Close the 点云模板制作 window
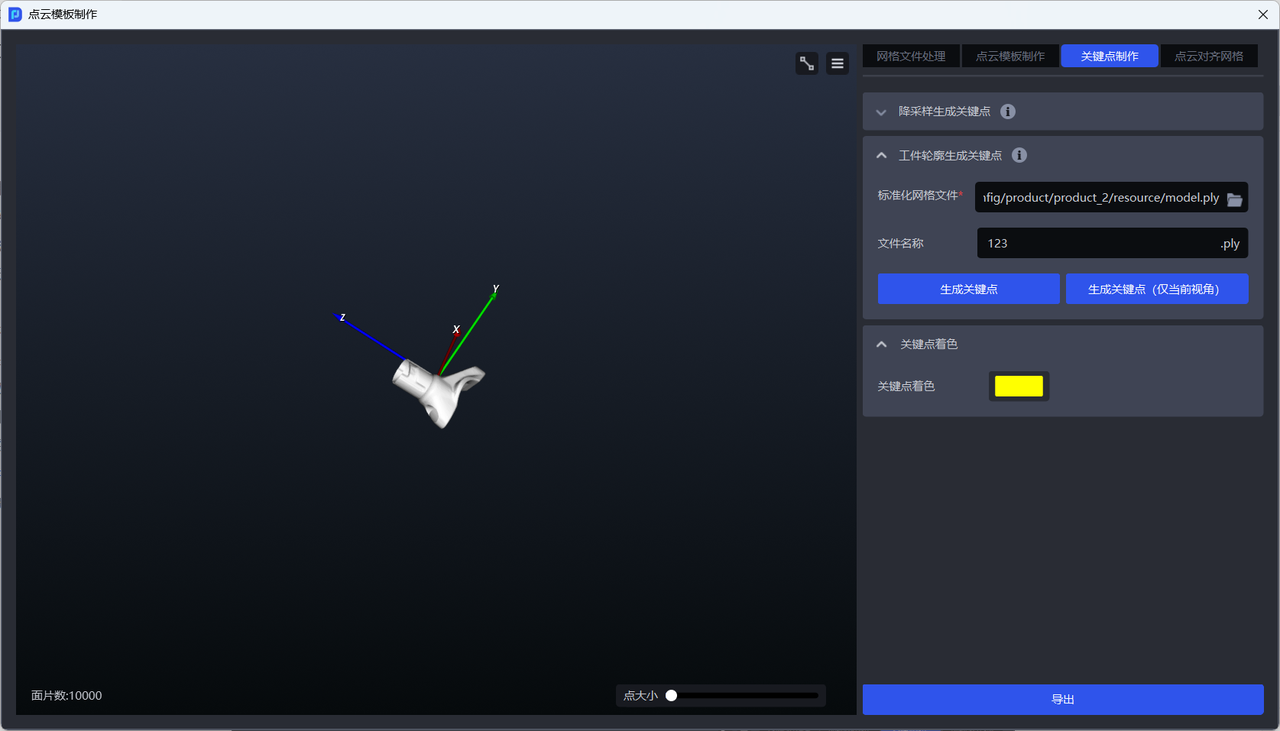Screen dimensions: 1280x731 pyautogui.click(x=1263, y=14)
